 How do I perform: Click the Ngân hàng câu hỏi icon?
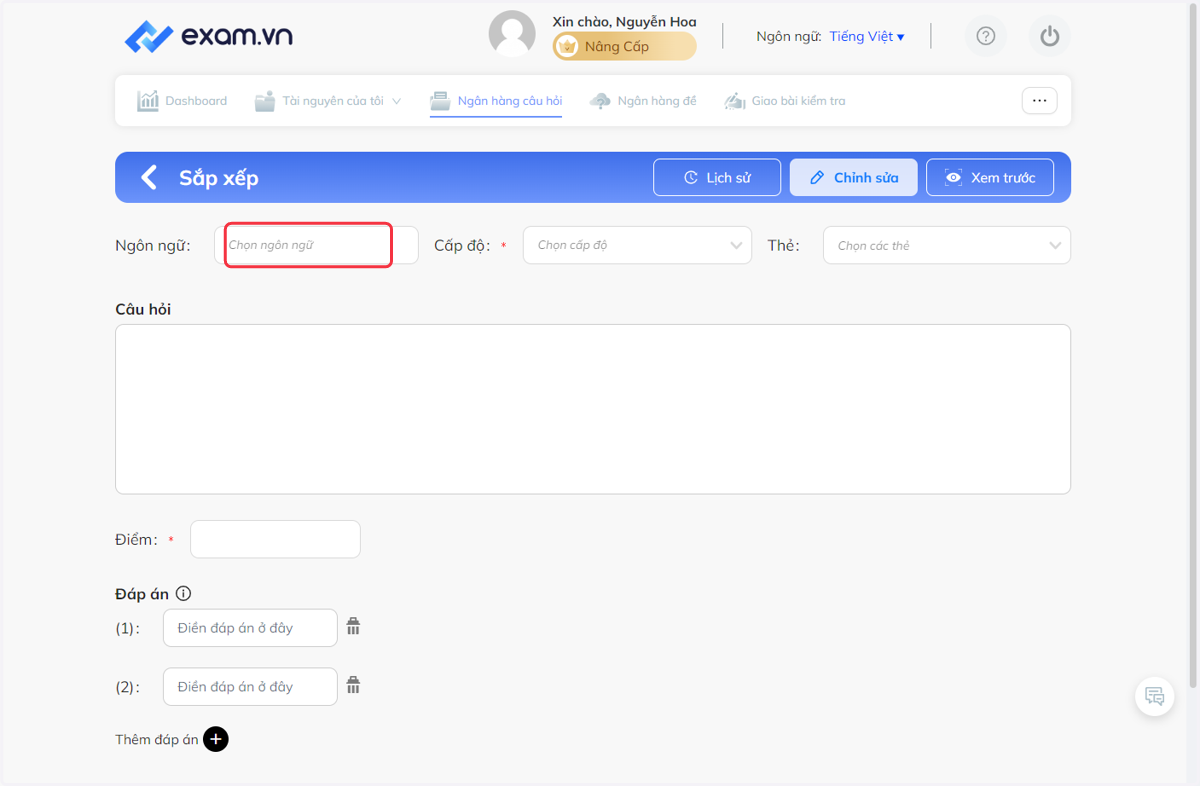[440, 101]
